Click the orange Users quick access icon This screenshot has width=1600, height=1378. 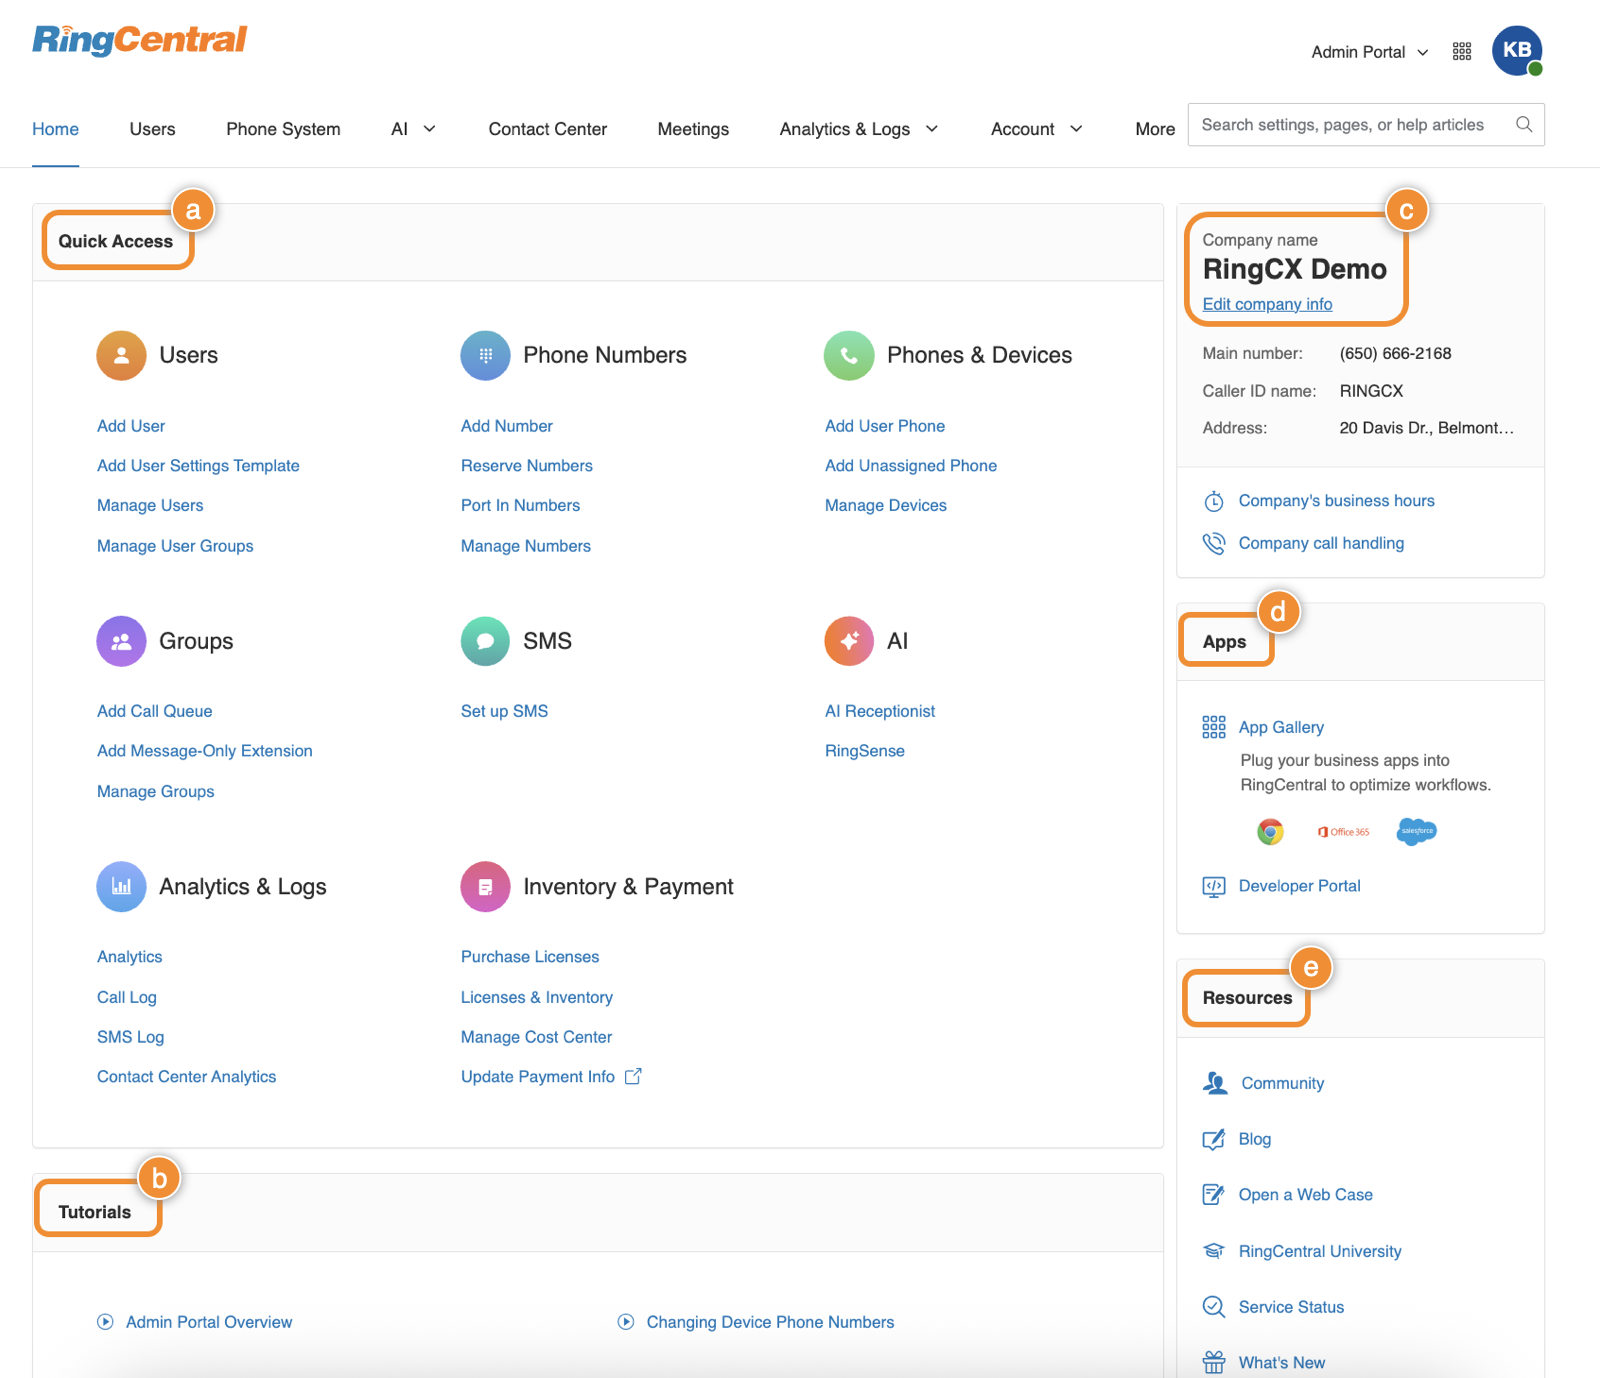[121, 355]
